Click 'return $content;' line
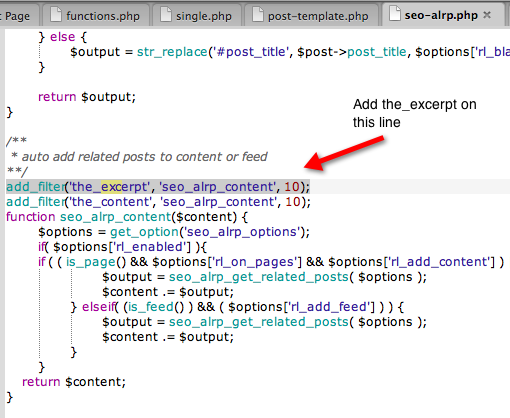The width and height of the screenshot is (510, 418). click(74, 382)
